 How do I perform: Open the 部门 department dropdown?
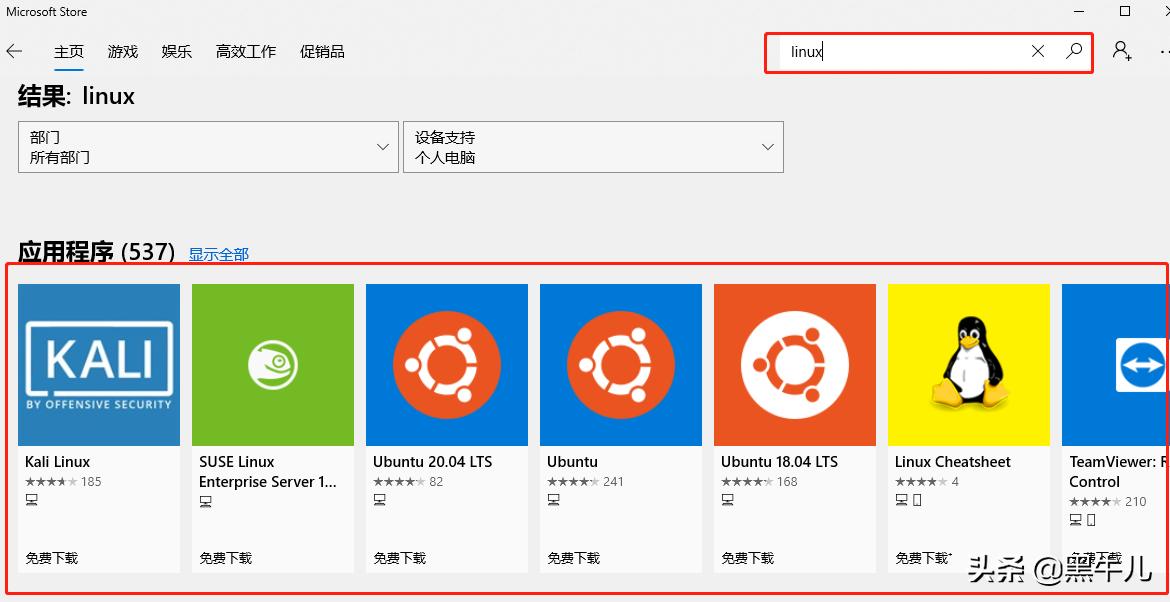click(207, 147)
